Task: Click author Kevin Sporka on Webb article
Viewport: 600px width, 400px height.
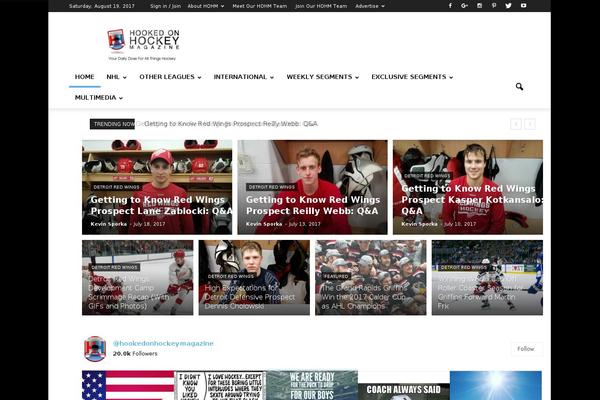Action: [264, 224]
